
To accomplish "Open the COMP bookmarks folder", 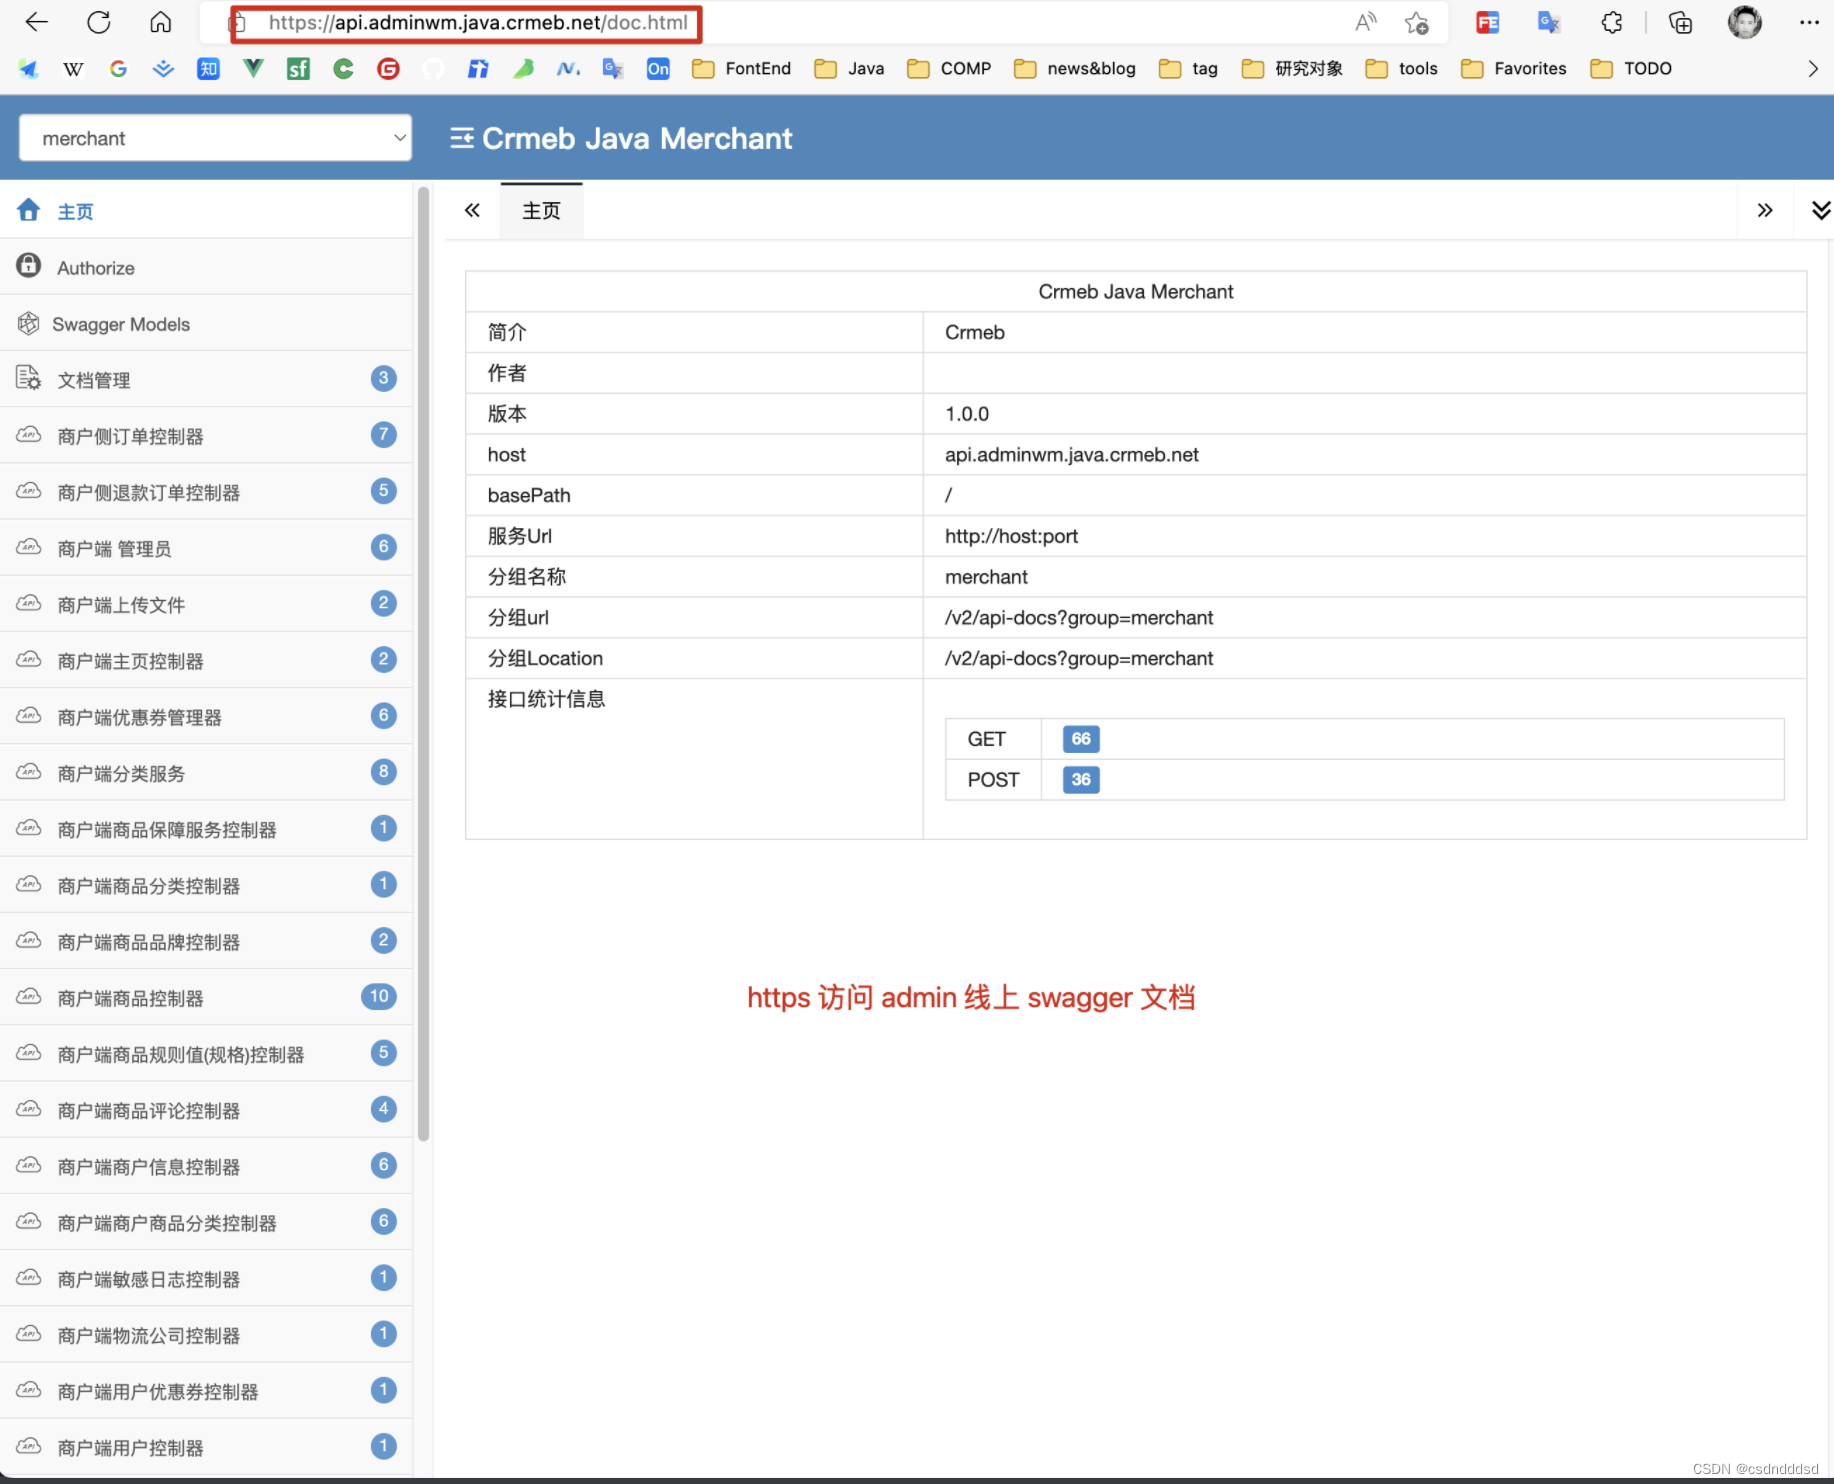I will click(949, 68).
